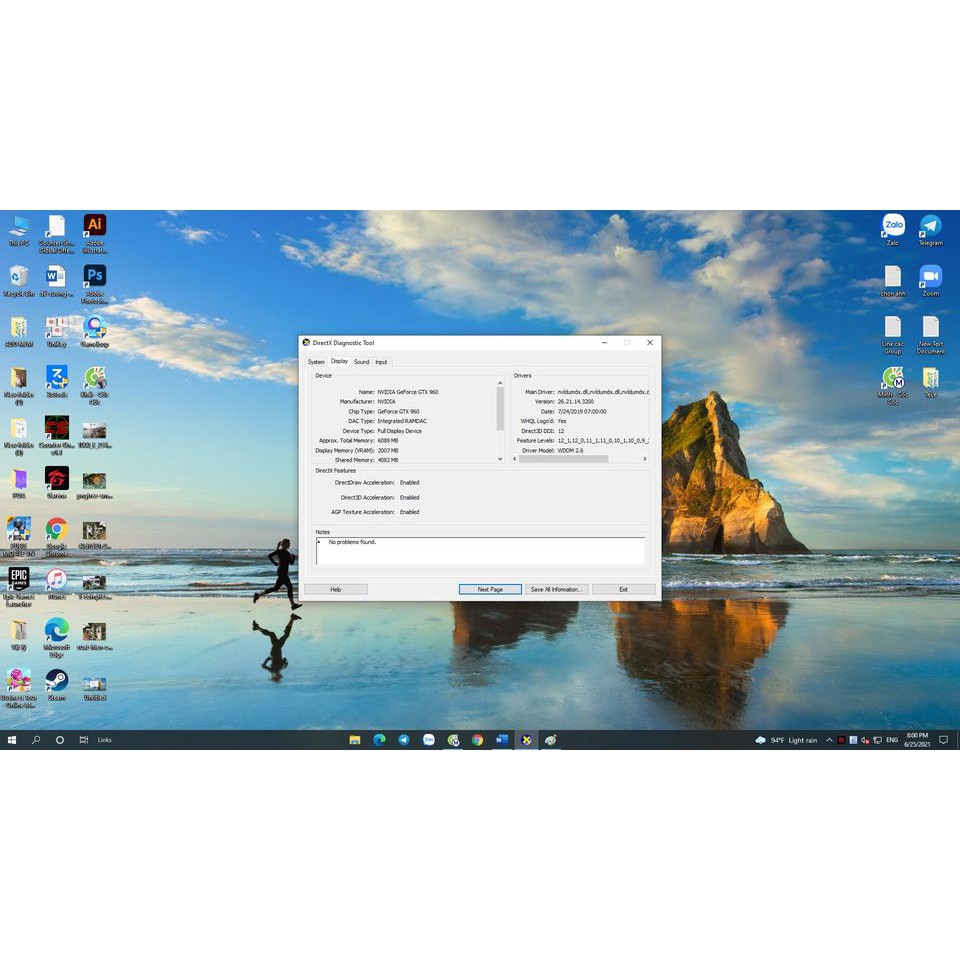This screenshot has width=960, height=960.
Task: Open the Epic Games Launcher desktop shortcut
Action: (19, 578)
